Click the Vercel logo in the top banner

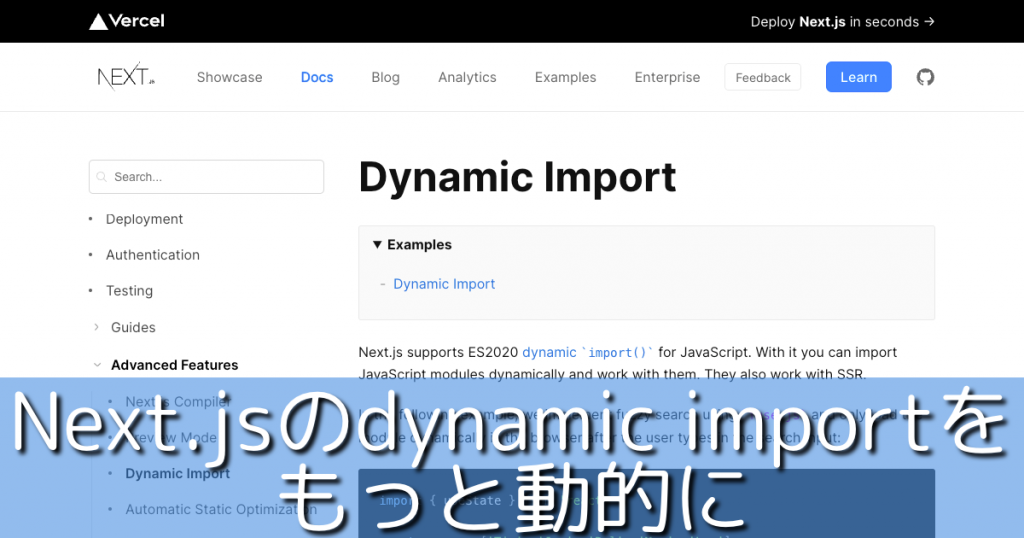(127, 22)
